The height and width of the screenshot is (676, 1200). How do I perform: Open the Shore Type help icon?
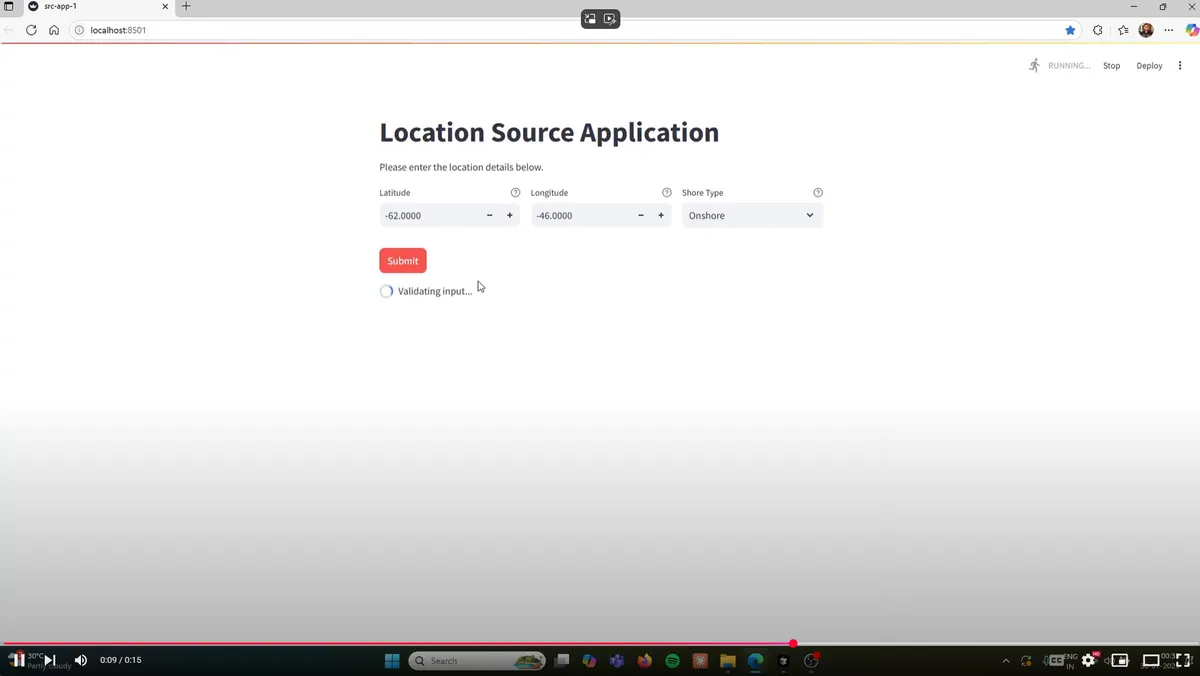point(818,192)
